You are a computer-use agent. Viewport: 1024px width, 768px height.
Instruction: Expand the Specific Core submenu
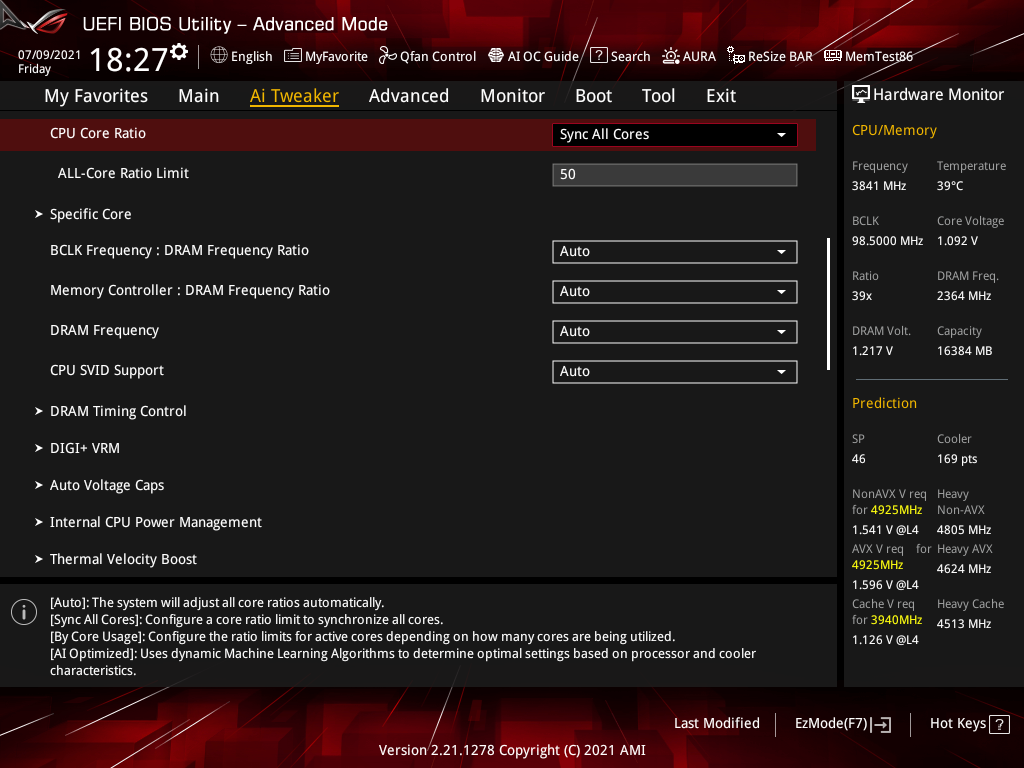pyautogui.click(x=90, y=214)
